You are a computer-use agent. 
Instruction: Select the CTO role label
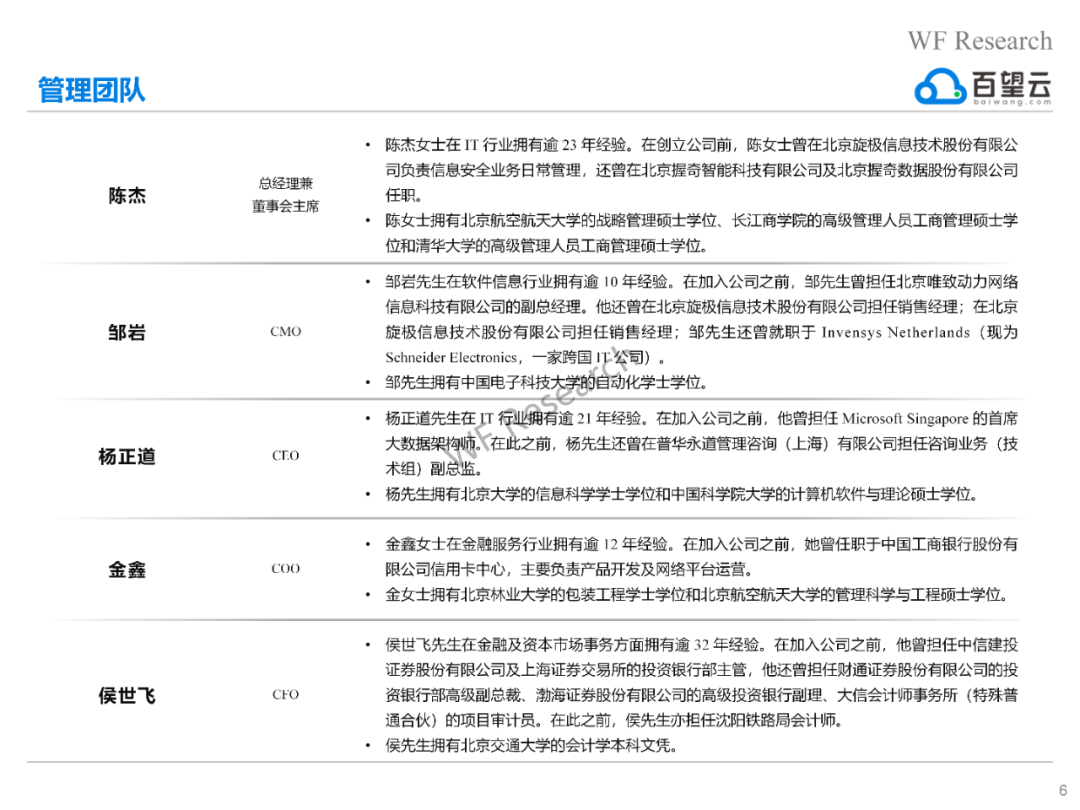point(285,455)
